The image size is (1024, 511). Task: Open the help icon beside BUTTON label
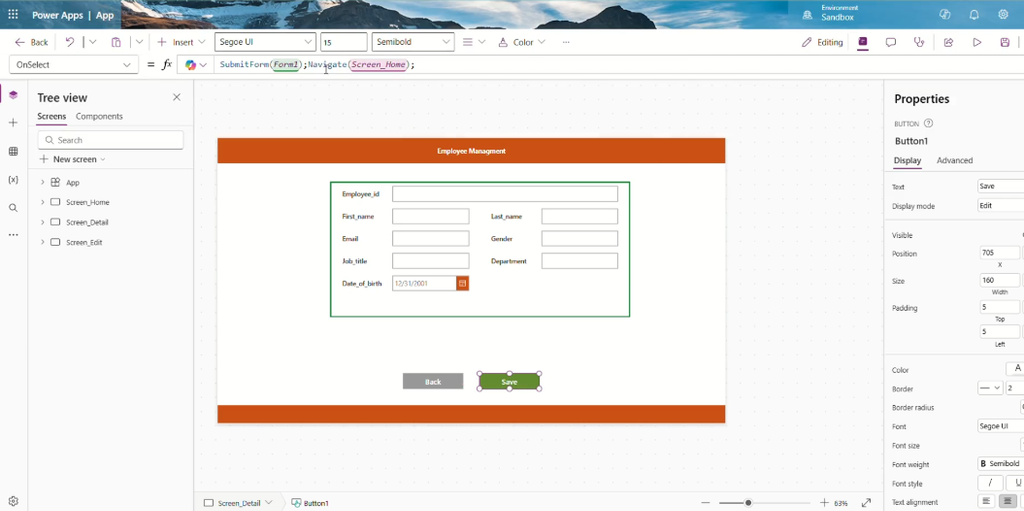[929, 123]
